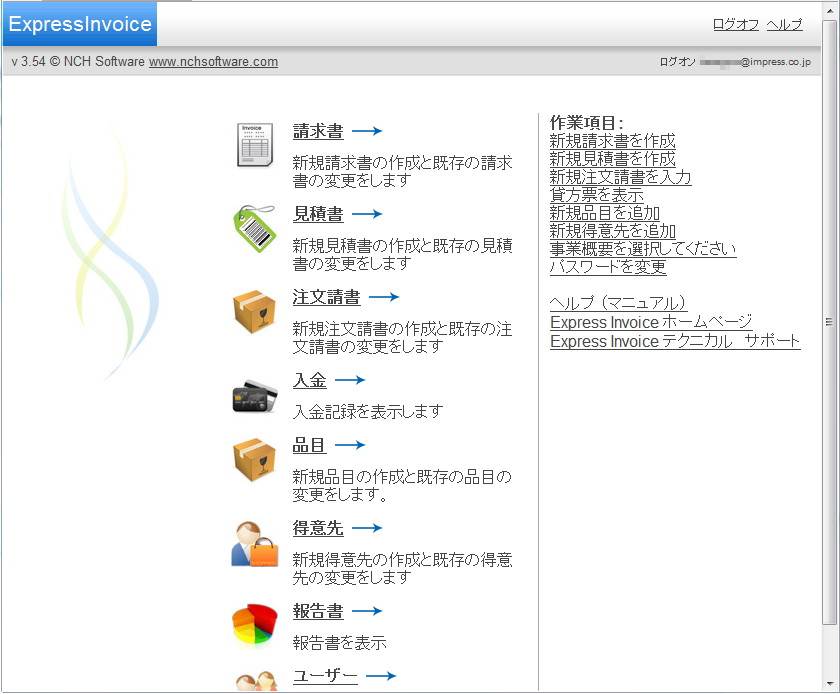
Task: Open ヘルプ（マニュアル）
Action: click(617, 303)
